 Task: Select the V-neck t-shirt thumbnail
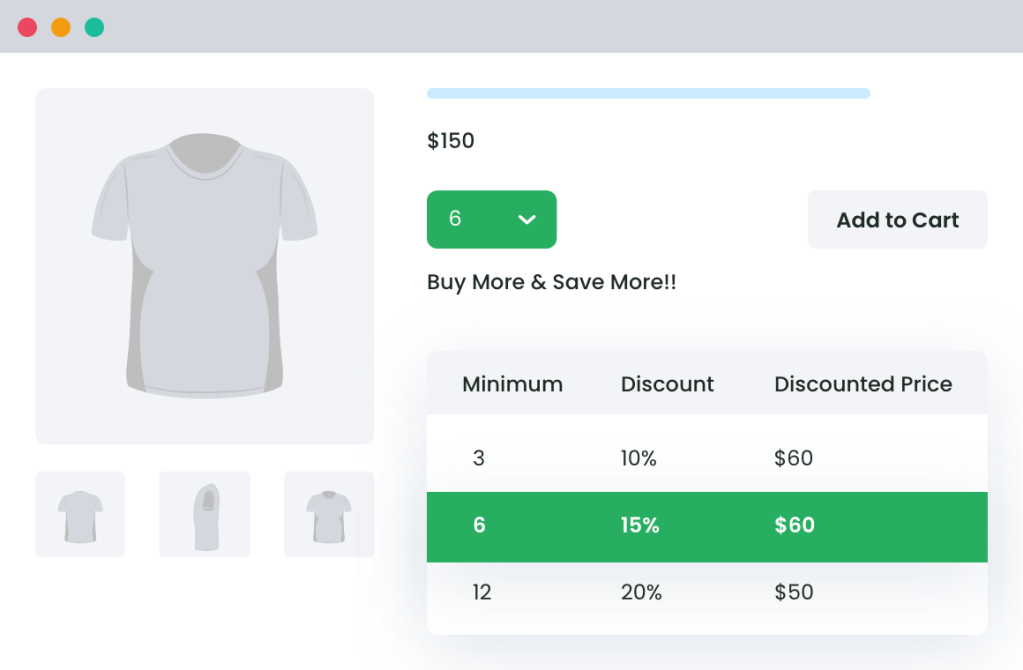pyautogui.click(x=329, y=514)
